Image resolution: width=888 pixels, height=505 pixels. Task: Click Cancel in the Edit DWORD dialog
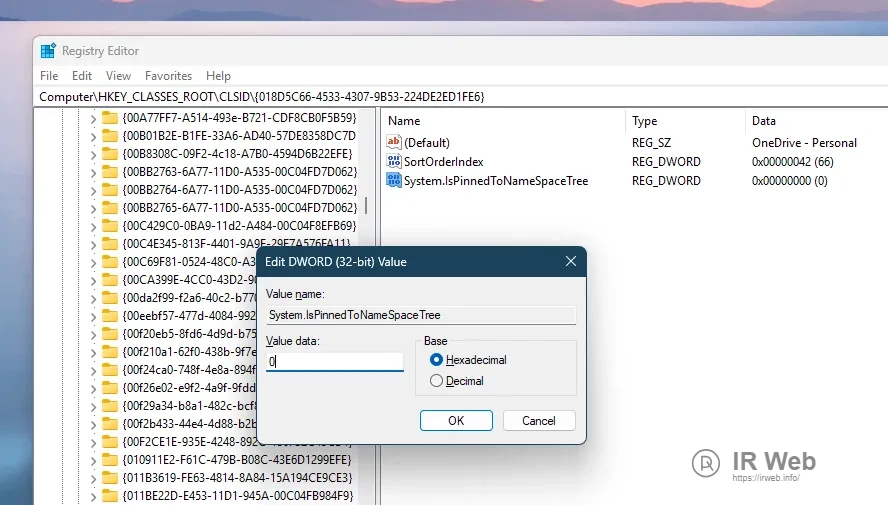point(538,421)
